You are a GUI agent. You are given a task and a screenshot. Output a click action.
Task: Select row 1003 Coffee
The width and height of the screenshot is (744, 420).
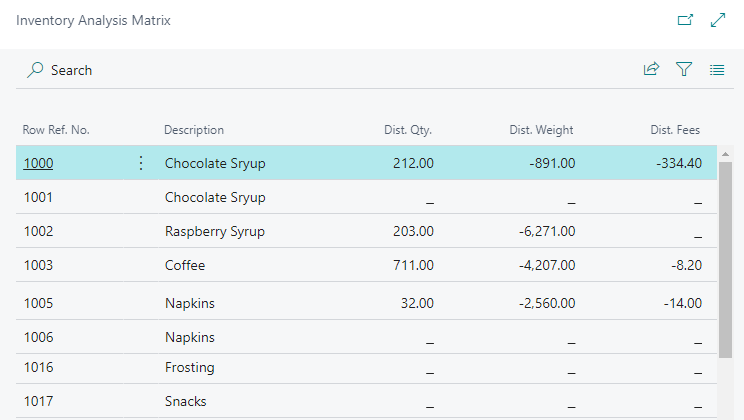tap(185, 265)
